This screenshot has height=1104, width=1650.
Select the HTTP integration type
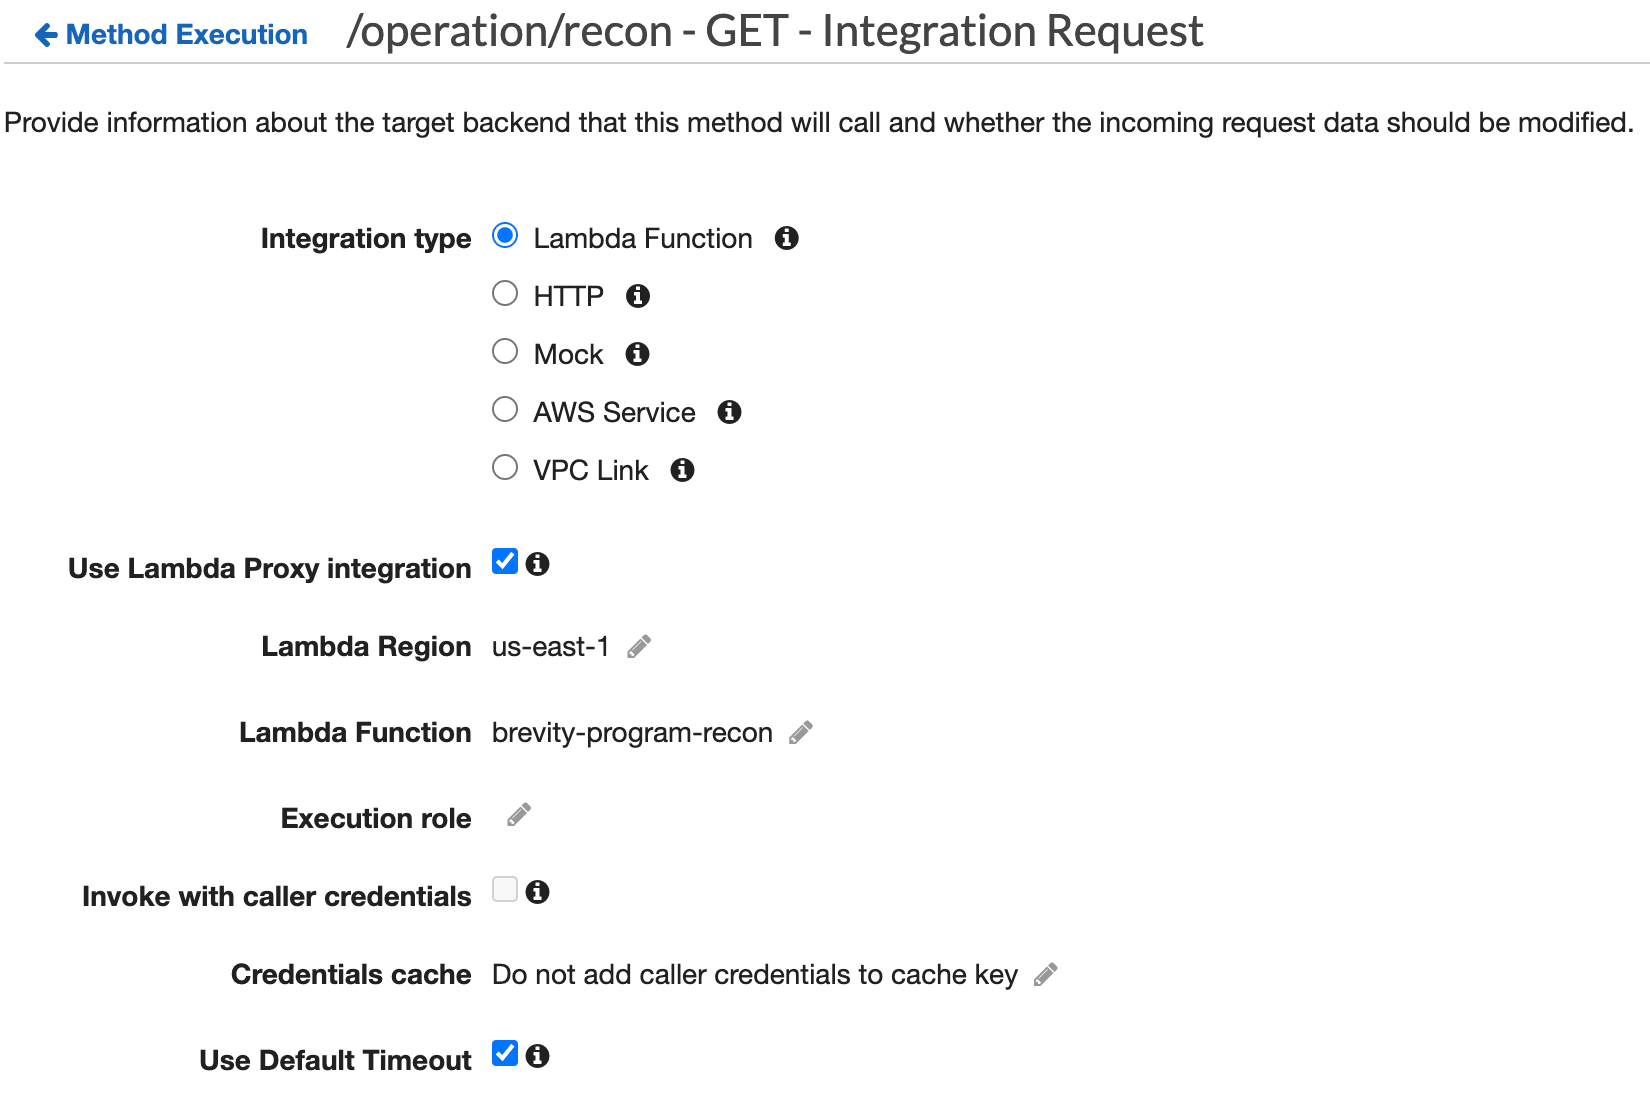pyautogui.click(x=505, y=294)
